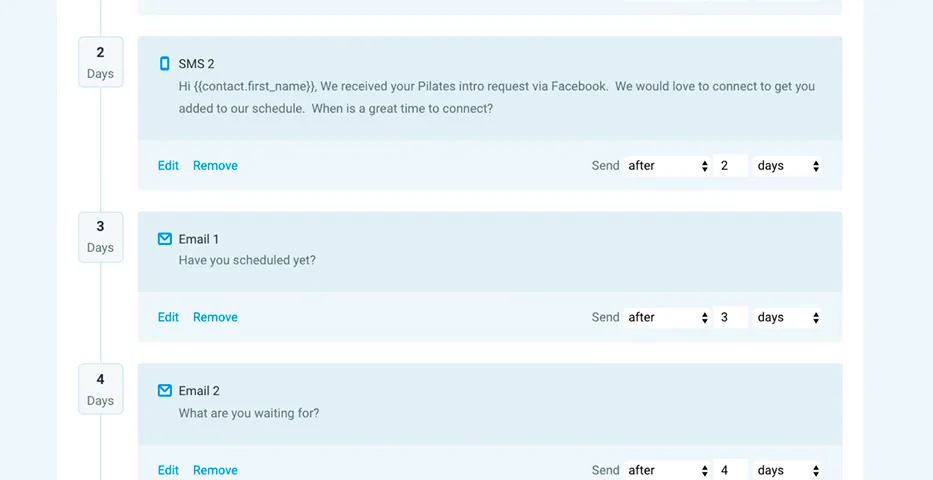Remove the Email 1 step
Image resolution: width=933 pixels, height=480 pixels.
pyautogui.click(x=215, y=318)
